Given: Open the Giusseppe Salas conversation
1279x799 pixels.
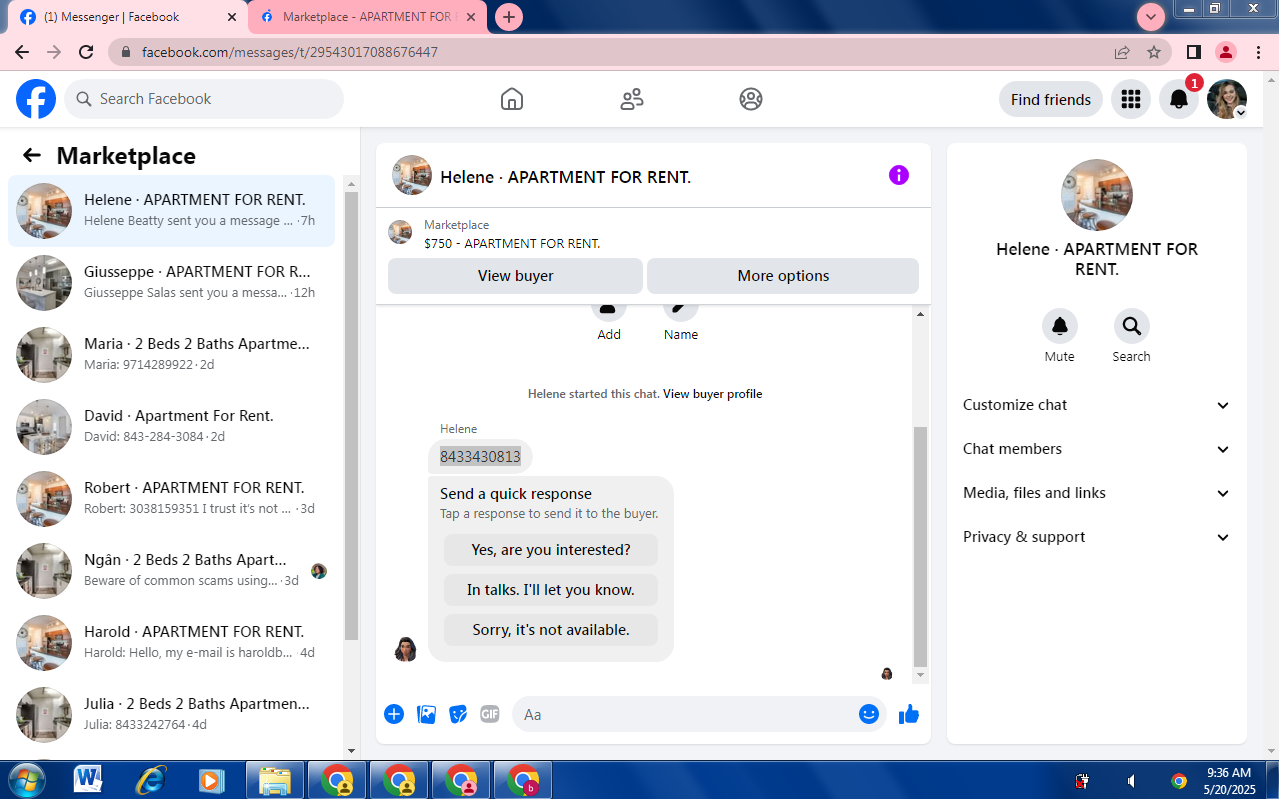Looking at the screenshot, I should (172, 283).
